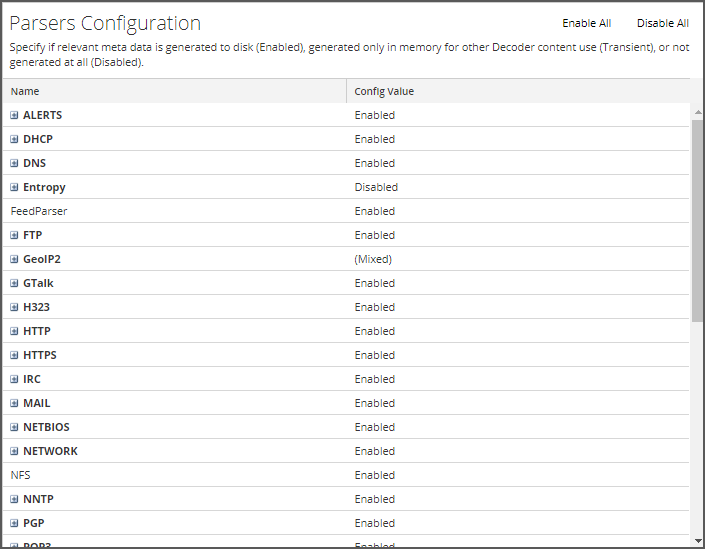Click Disable All button
This screenshot has height=549, width=705.
click(x=662, y=23)
